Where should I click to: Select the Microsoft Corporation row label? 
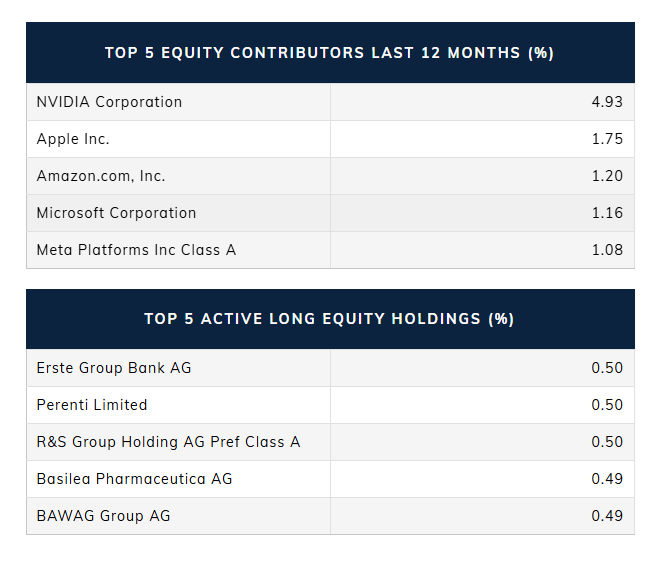coord(116,213)
